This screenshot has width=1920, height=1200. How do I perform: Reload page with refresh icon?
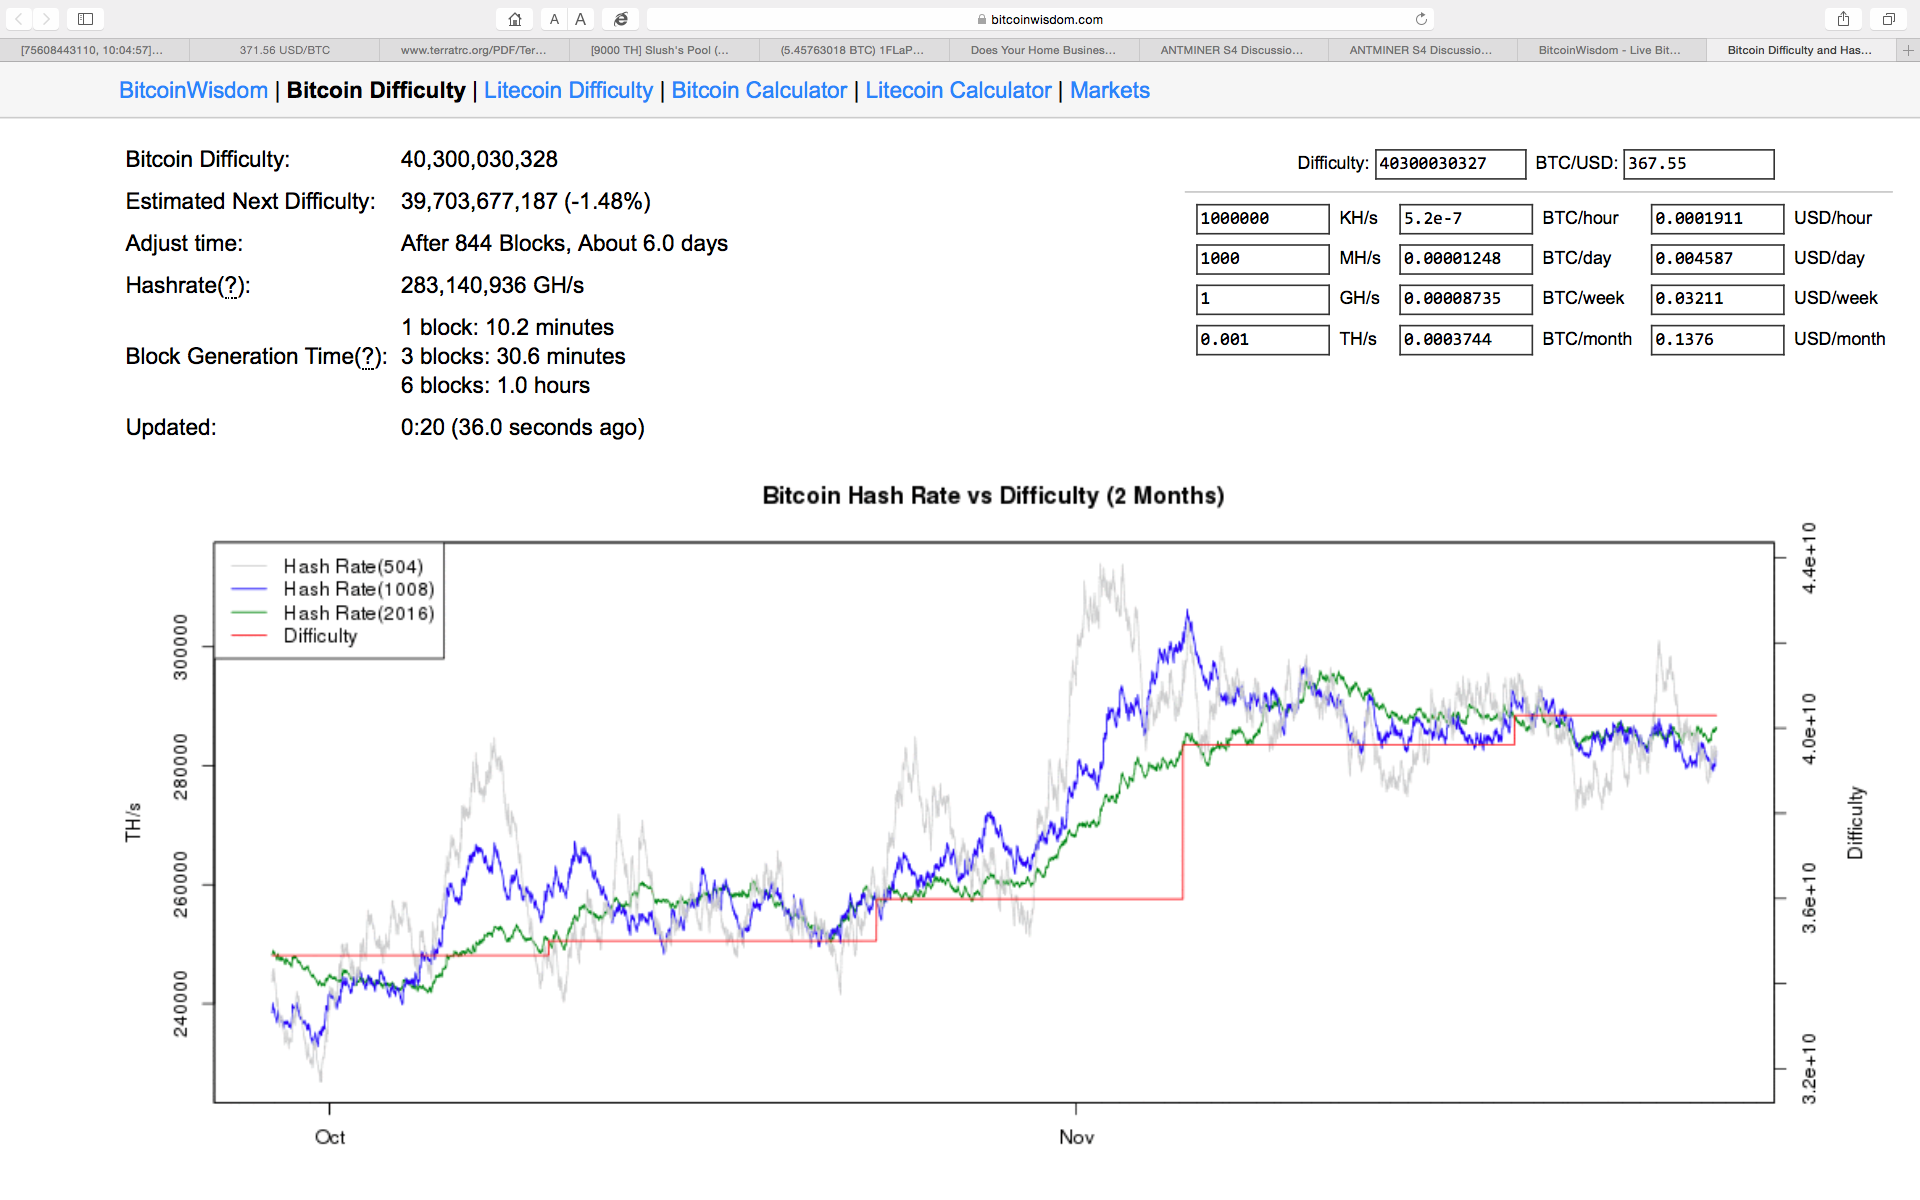(x=1420, y=19)
